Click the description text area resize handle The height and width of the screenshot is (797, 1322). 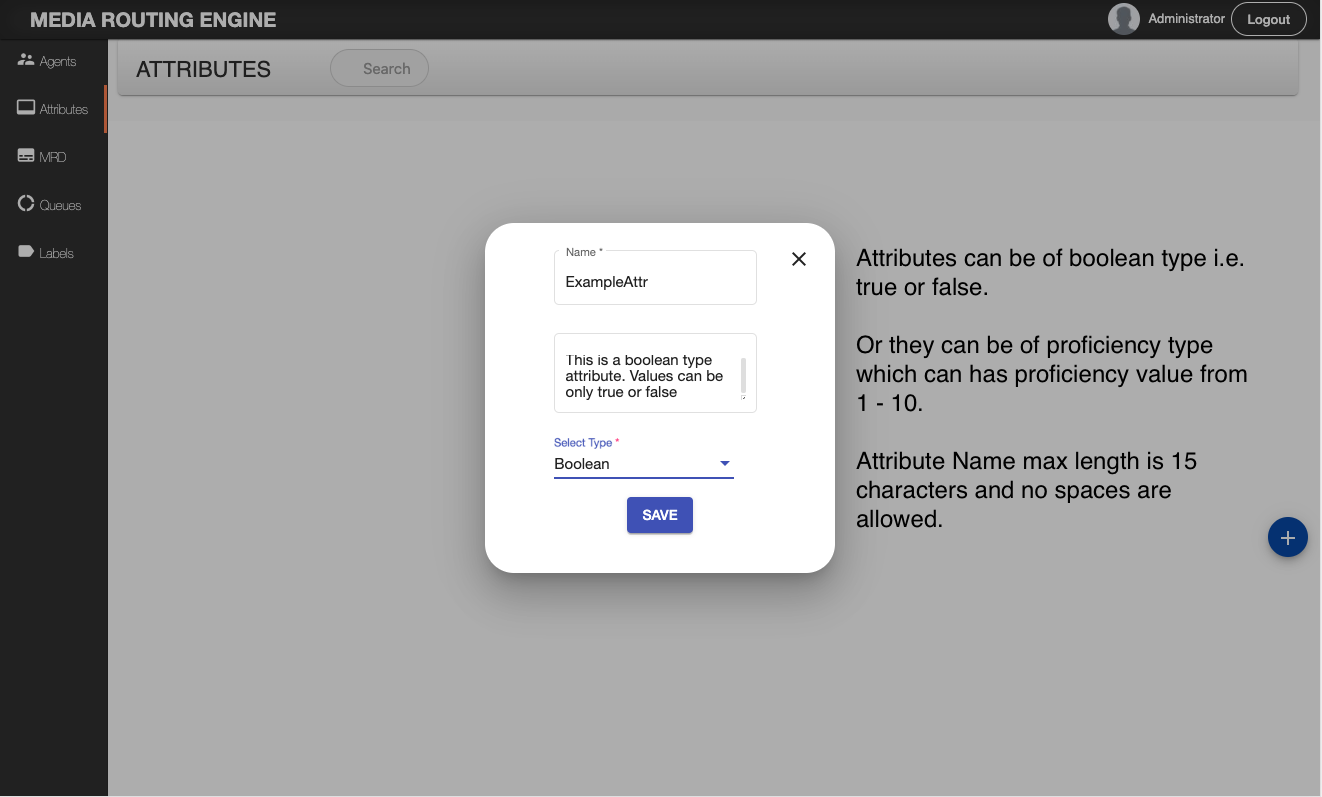pos(743,397)
